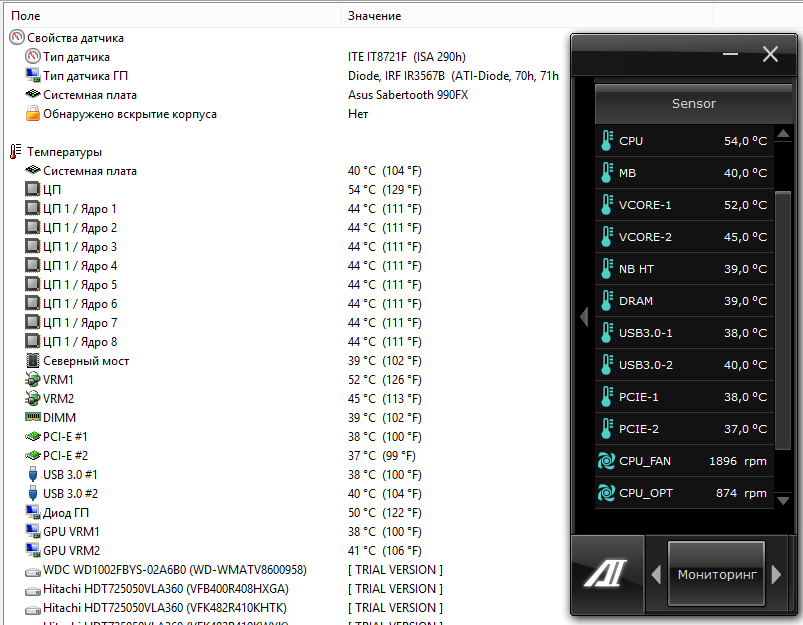Click the USB 3.0 #1 plug icon
The image size is (803, 625).
point(33,474)
